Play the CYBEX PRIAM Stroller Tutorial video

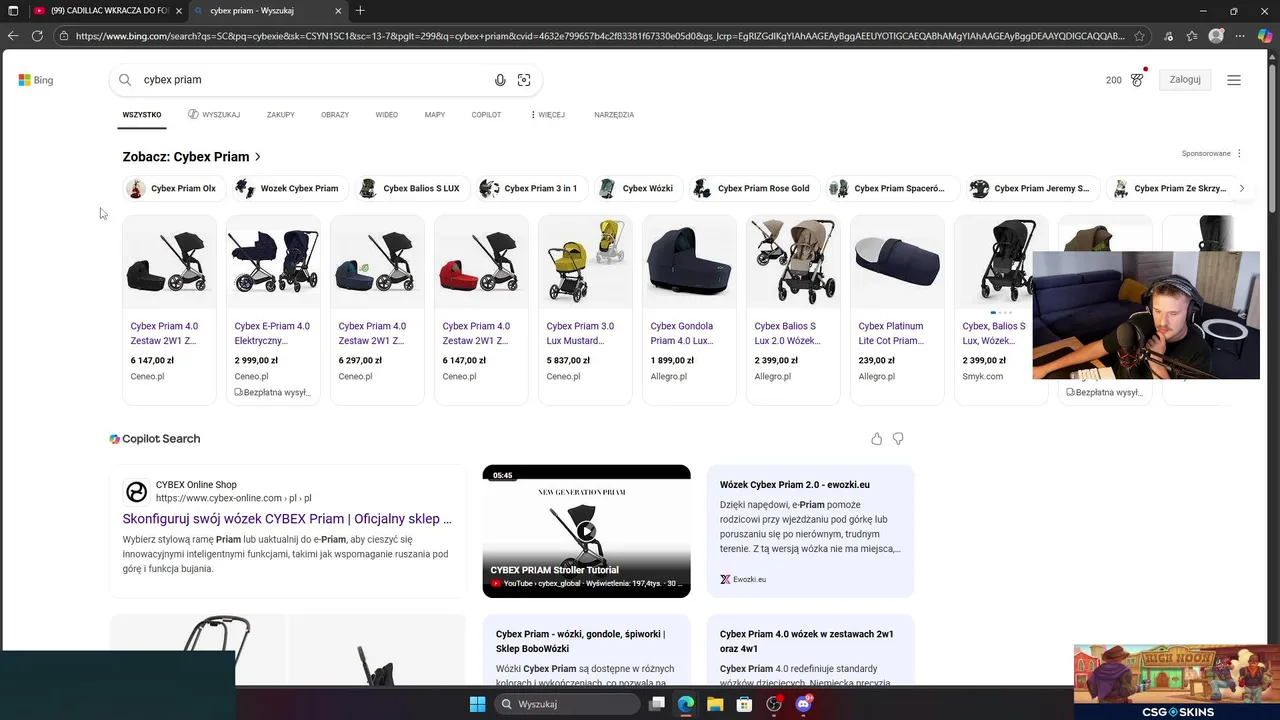pyautogui.click(x=586, y=531)
